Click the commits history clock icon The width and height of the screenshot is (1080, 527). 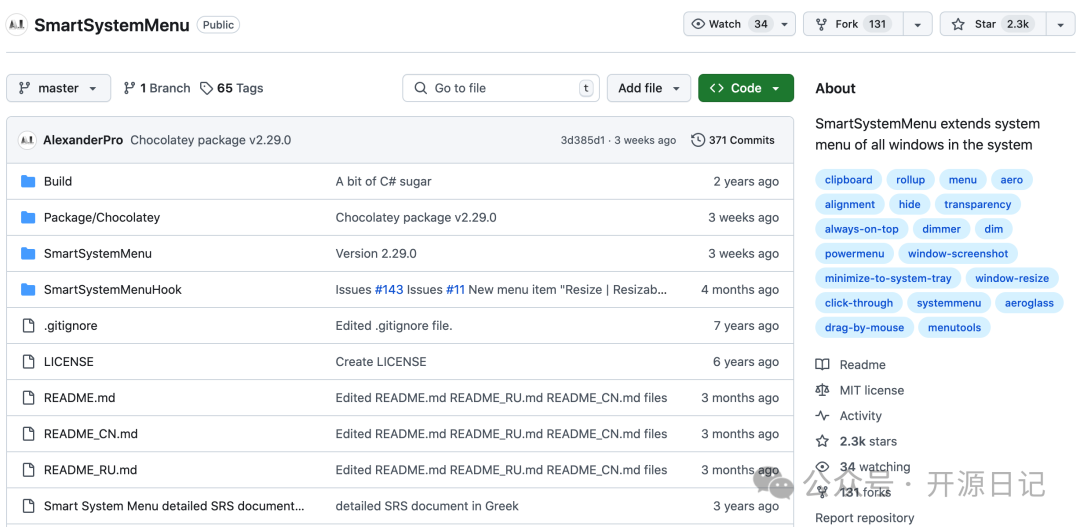pos(698,140)
